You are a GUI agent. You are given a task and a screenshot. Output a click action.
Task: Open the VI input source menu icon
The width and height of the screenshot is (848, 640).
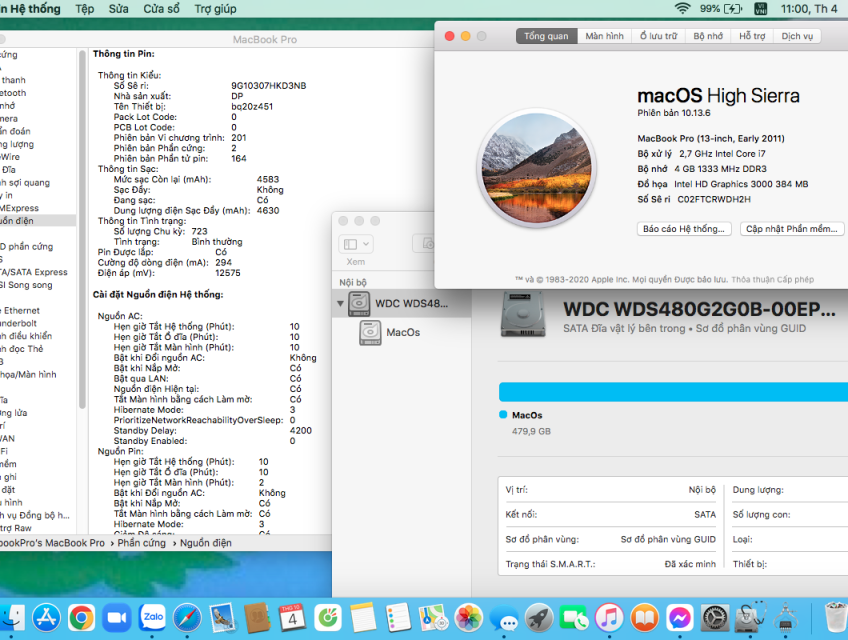tap(760, 9)
